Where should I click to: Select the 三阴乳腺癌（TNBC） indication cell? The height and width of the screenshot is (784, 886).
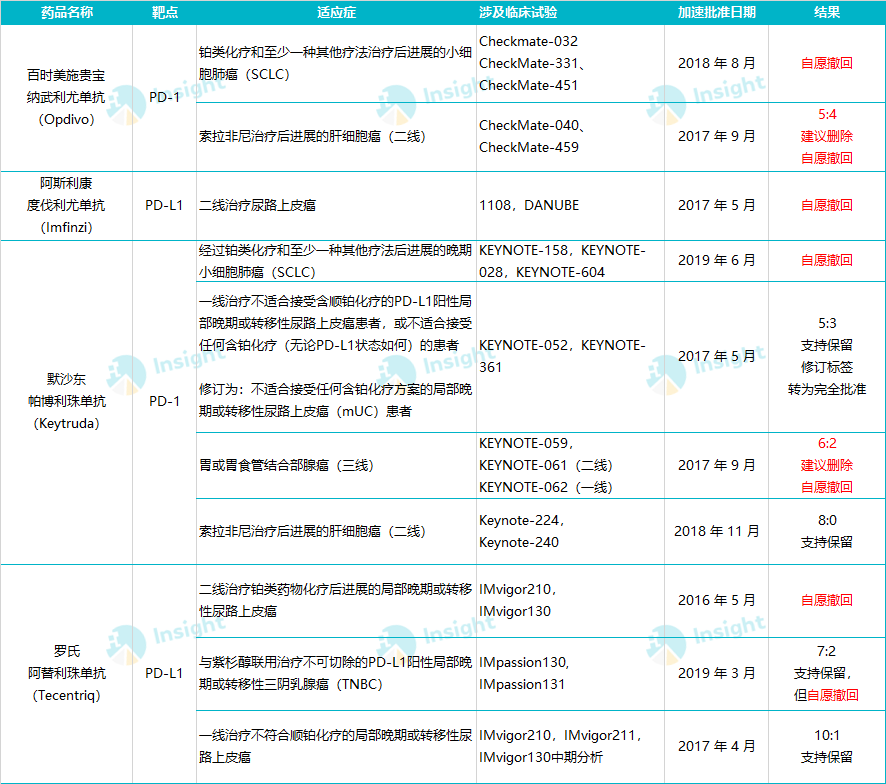click(336, 674)
